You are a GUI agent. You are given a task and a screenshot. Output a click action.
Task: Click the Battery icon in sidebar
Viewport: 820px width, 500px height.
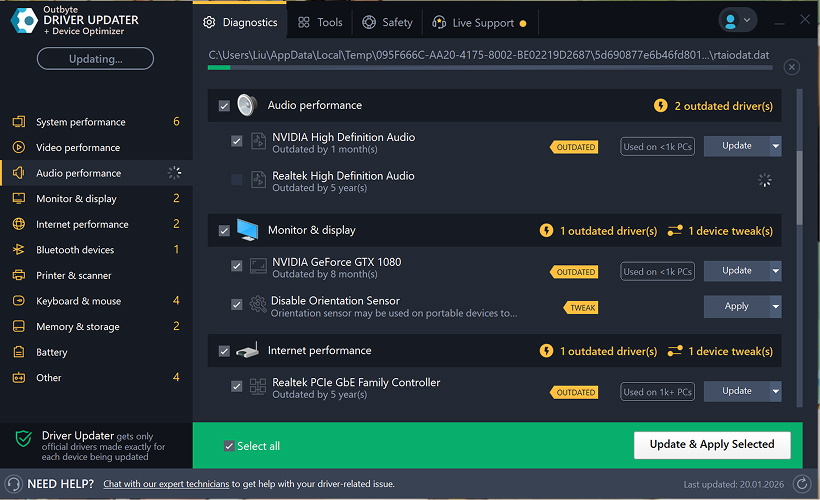click(x=18, y=352)
